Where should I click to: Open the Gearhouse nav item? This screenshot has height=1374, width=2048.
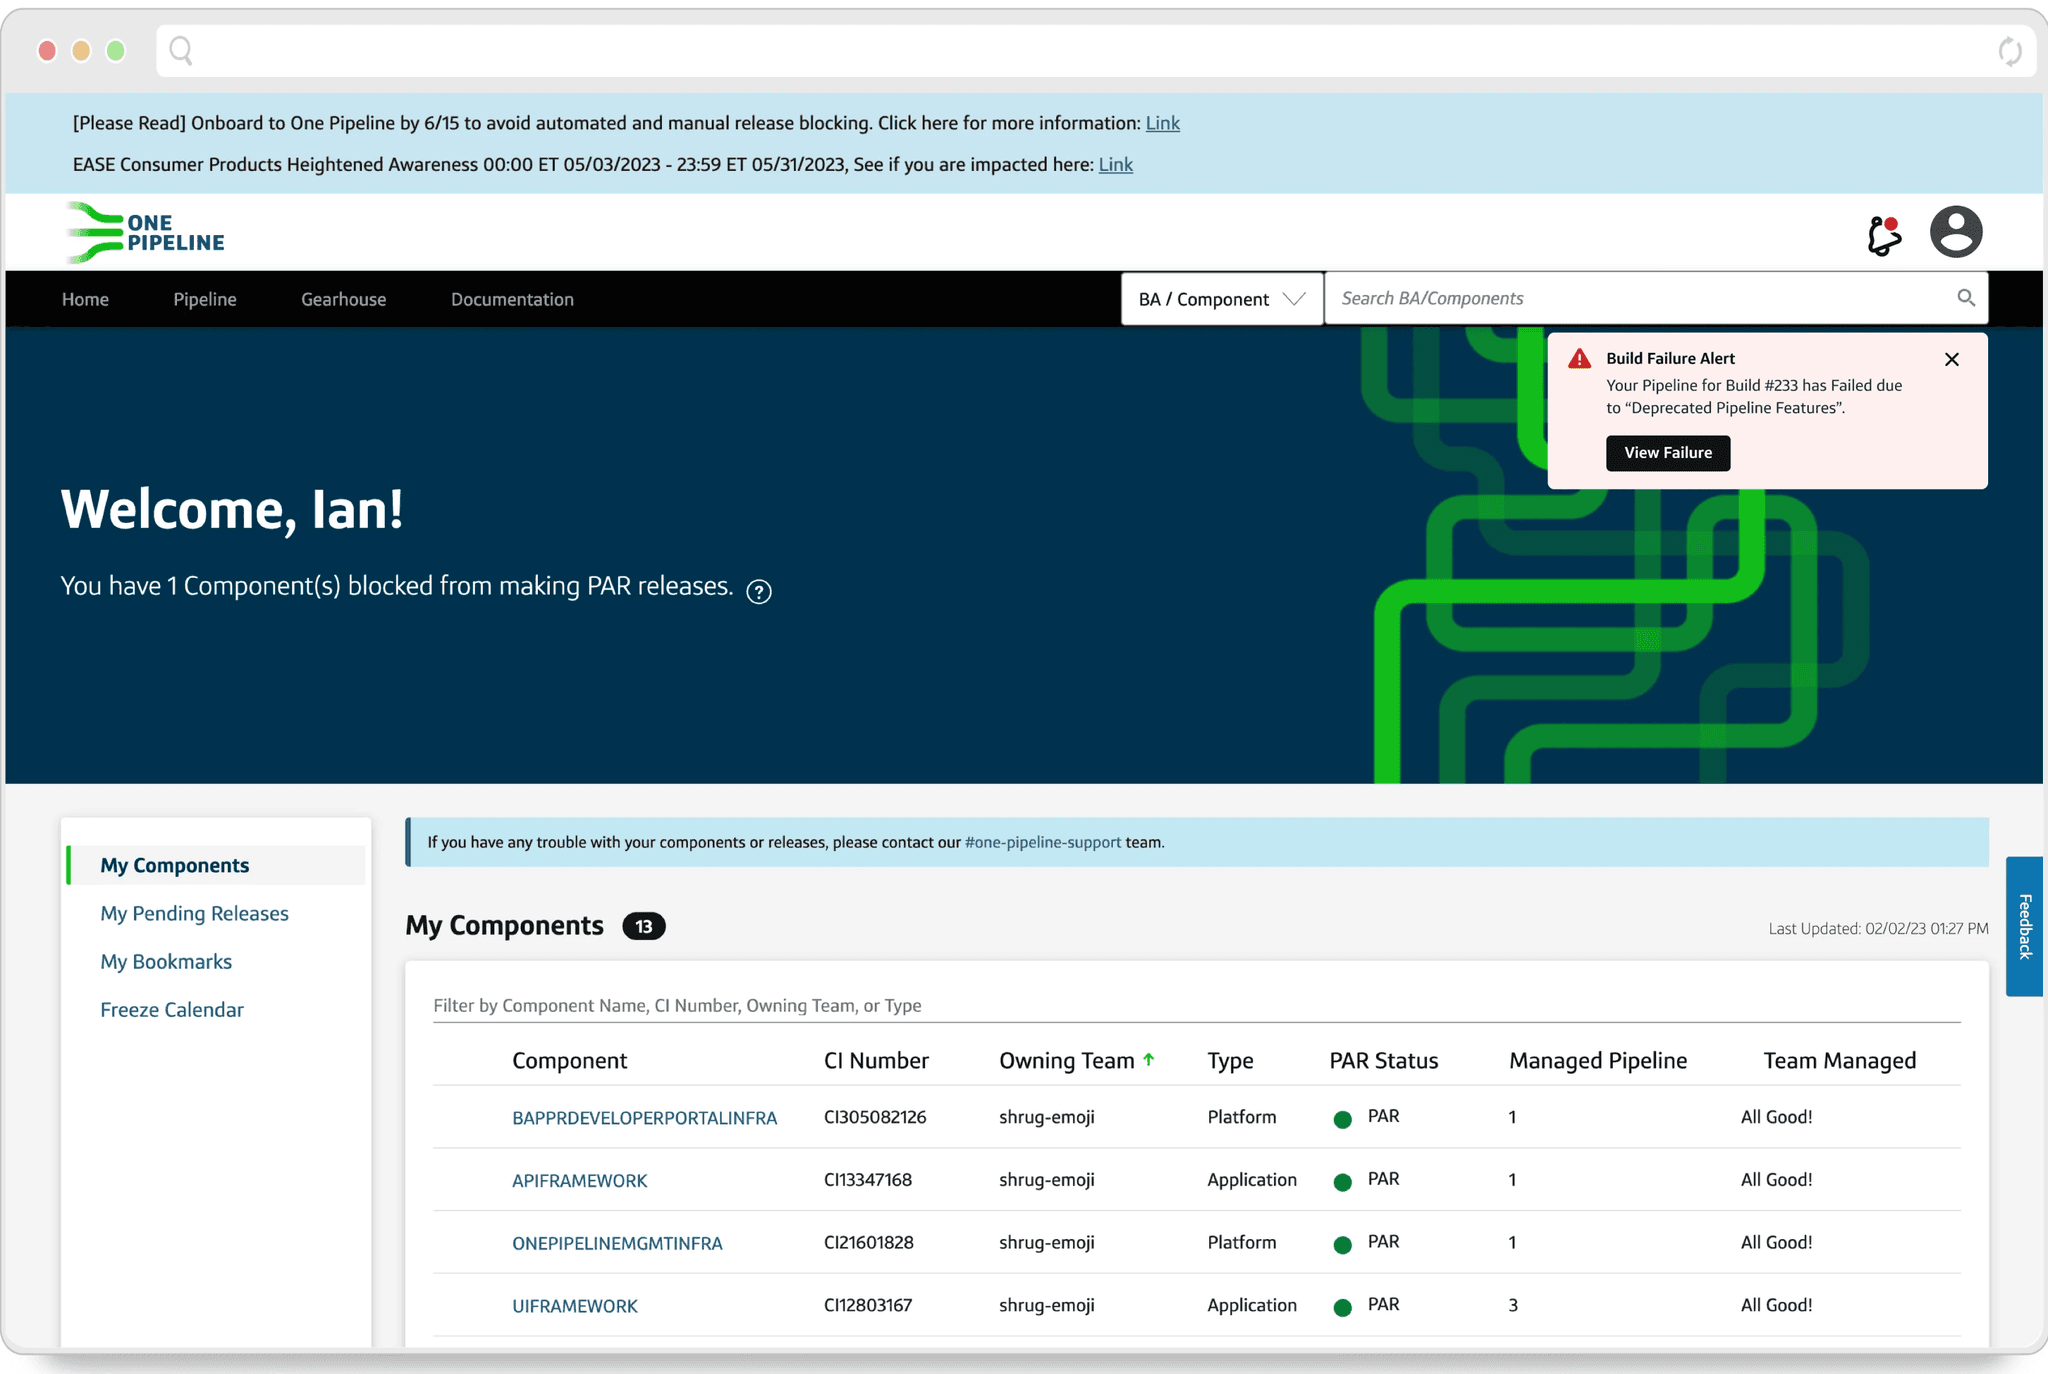click(x=344, y=299)
